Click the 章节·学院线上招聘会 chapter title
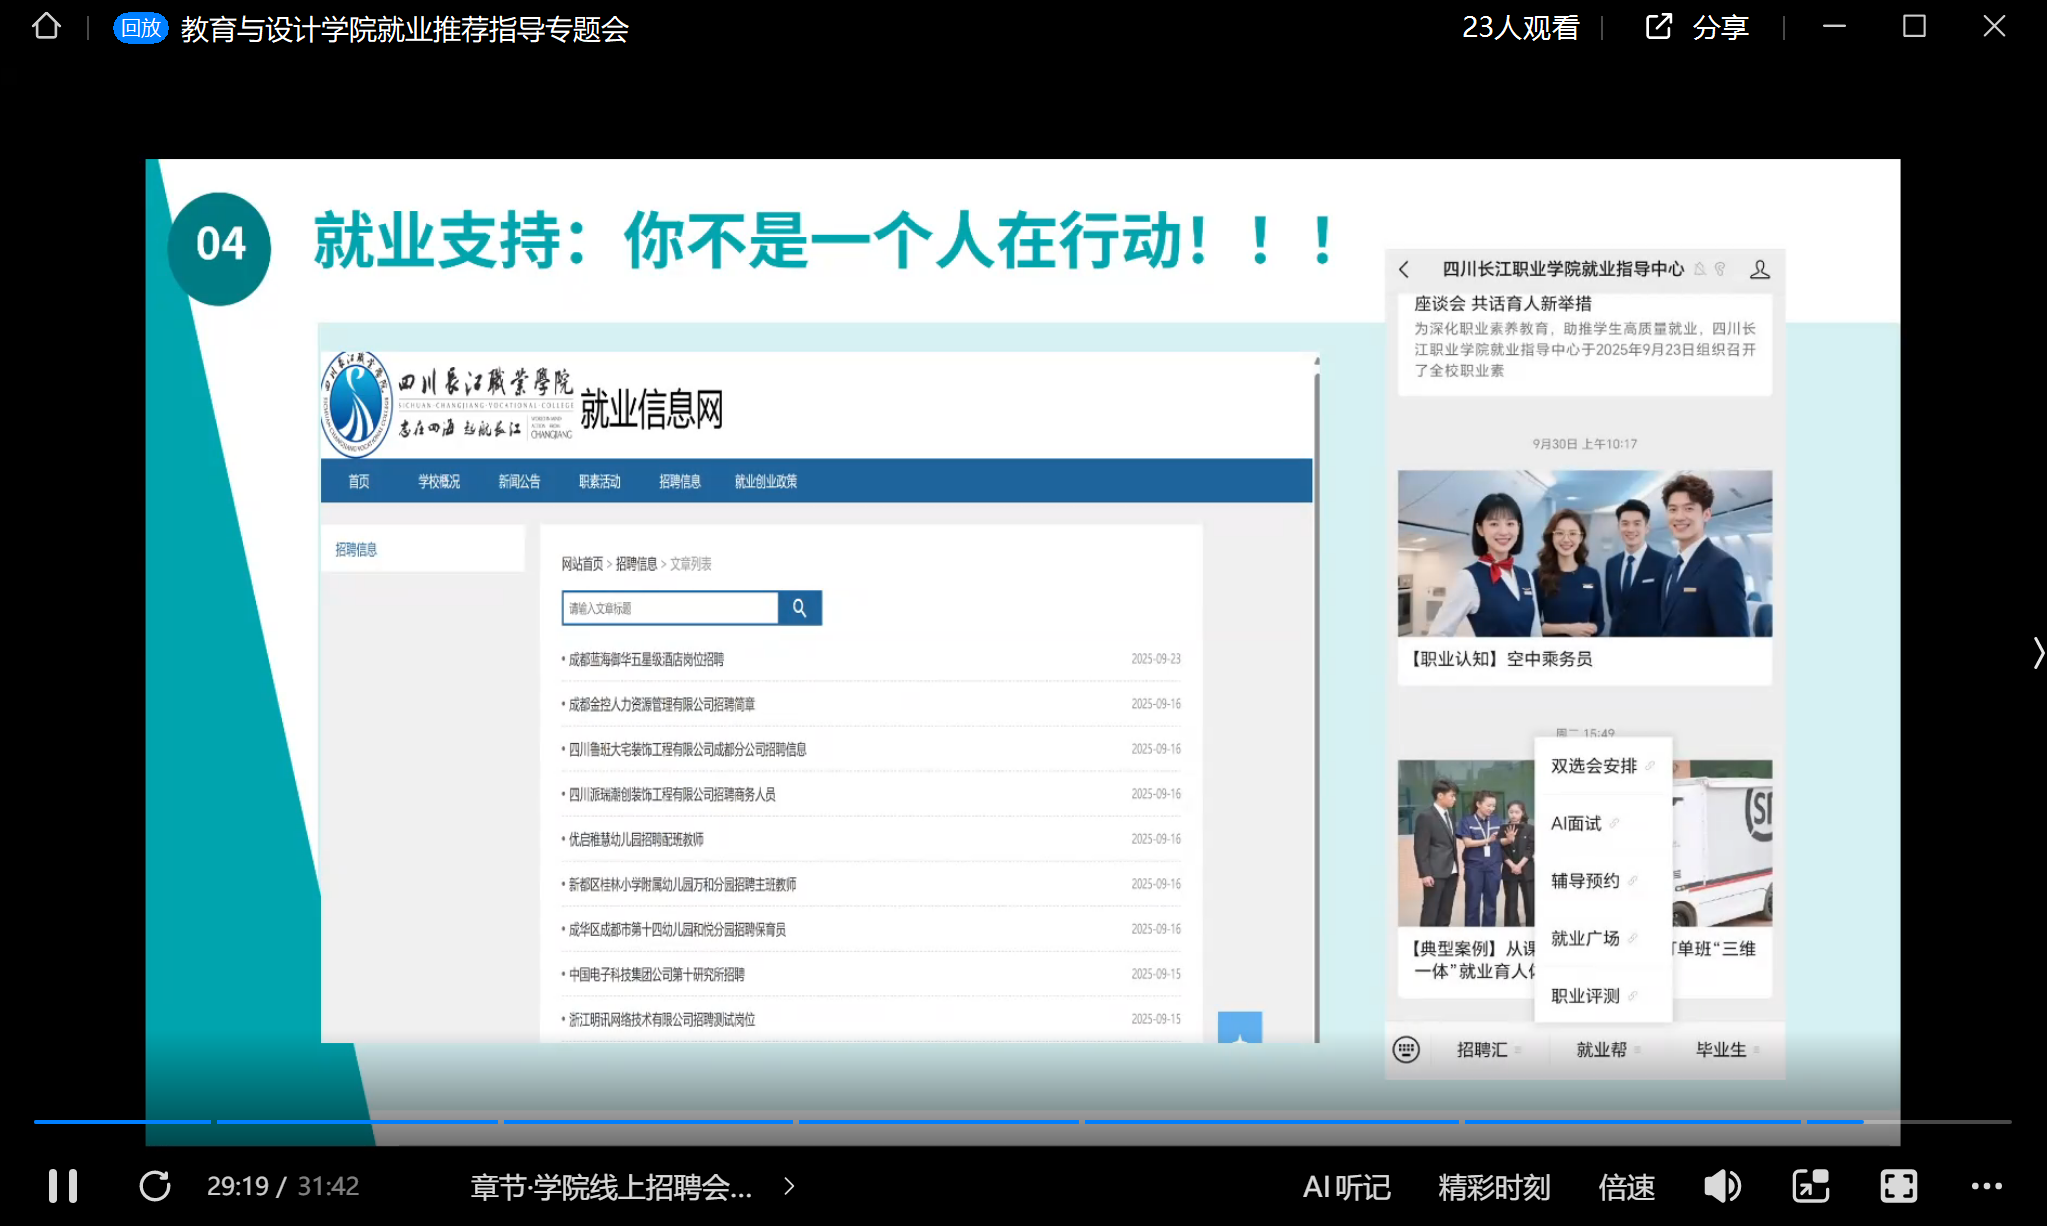Viewport: 2047px width, 1226px height. (x=611, y=1187)
